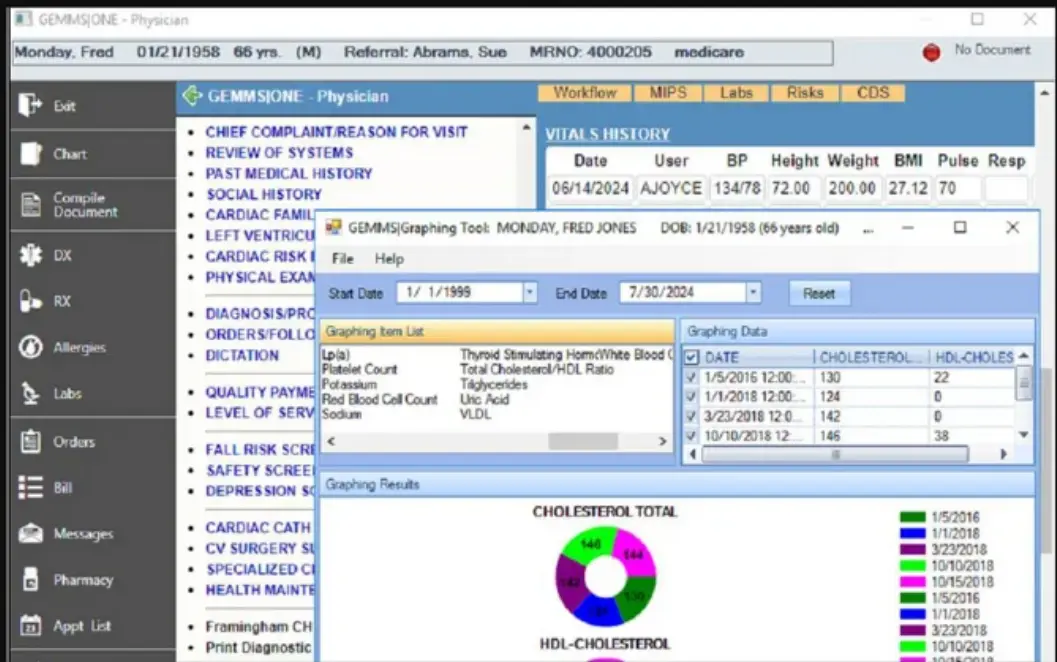
Task: Switch to the Labs tab at top
Action: point(735,92)
